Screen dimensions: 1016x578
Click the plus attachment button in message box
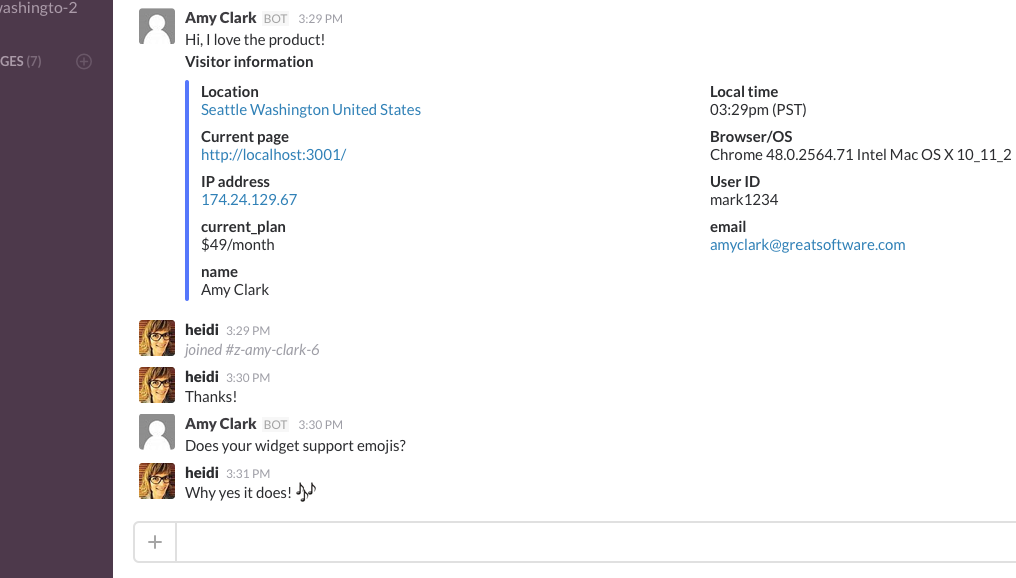pos(155,542)
